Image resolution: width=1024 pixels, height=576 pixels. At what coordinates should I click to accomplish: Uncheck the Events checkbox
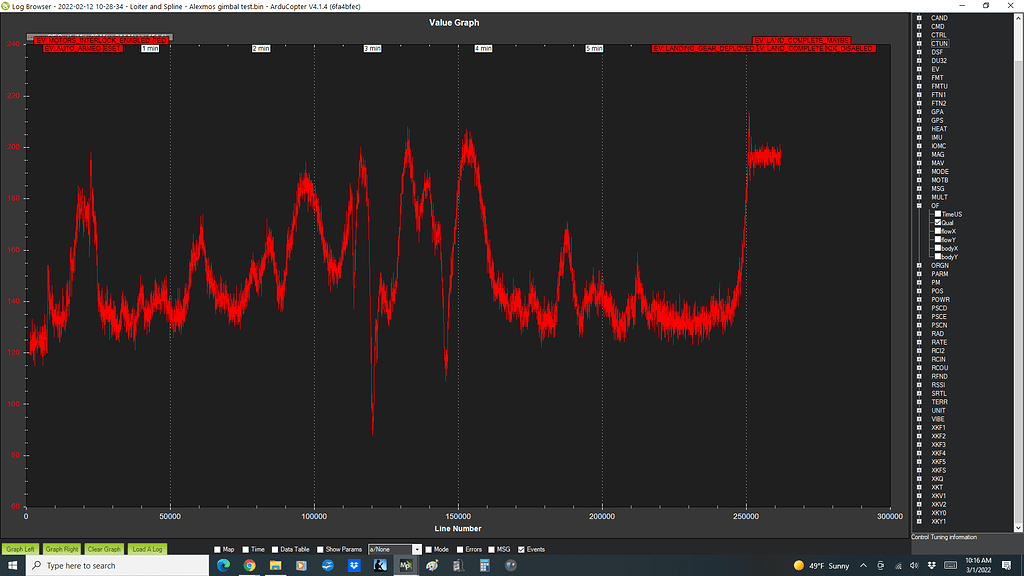[521, 548]
